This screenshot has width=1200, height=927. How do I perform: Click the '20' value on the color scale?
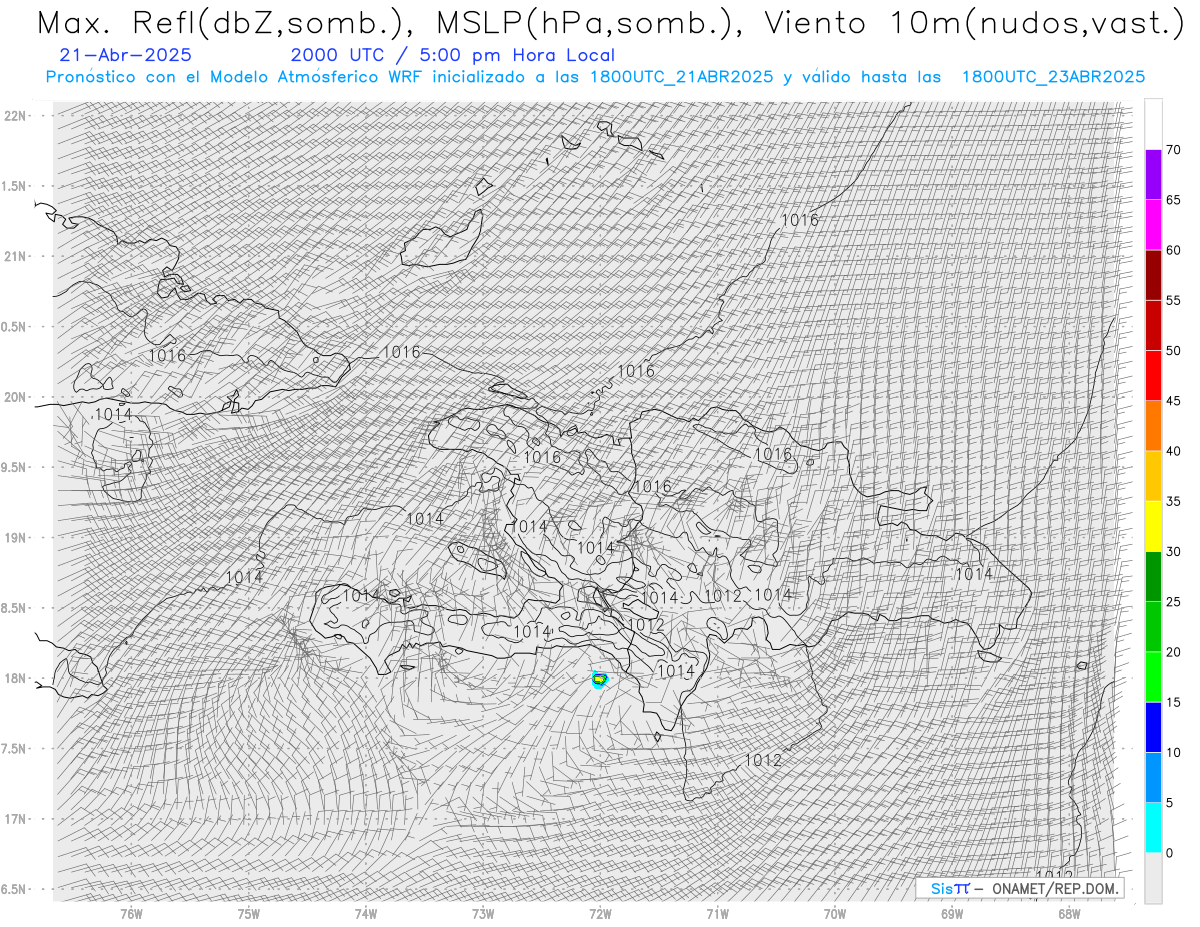point(1173,652)
